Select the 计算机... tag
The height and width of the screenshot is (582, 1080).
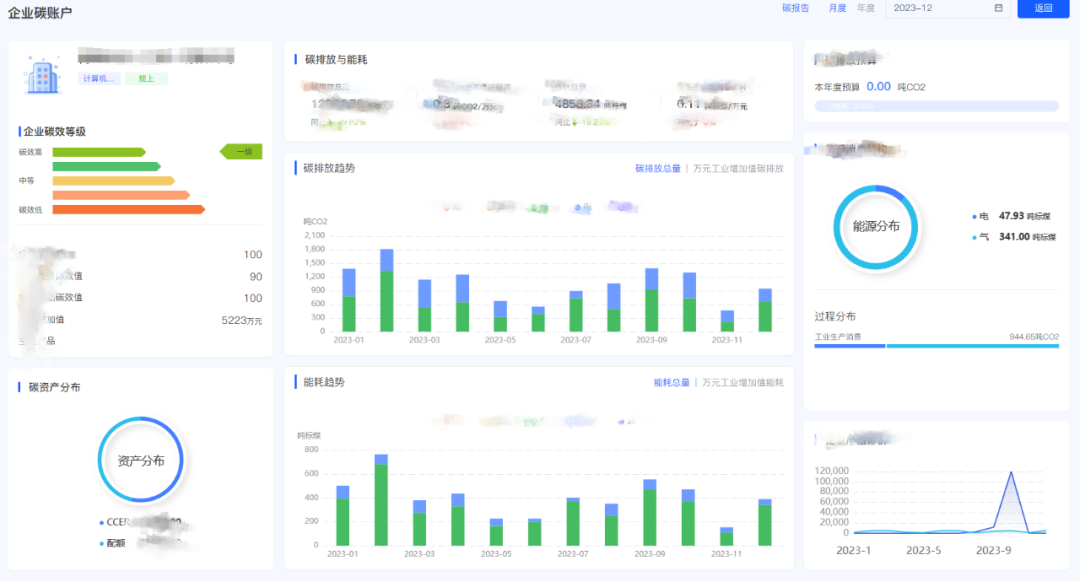click(98, 79)
